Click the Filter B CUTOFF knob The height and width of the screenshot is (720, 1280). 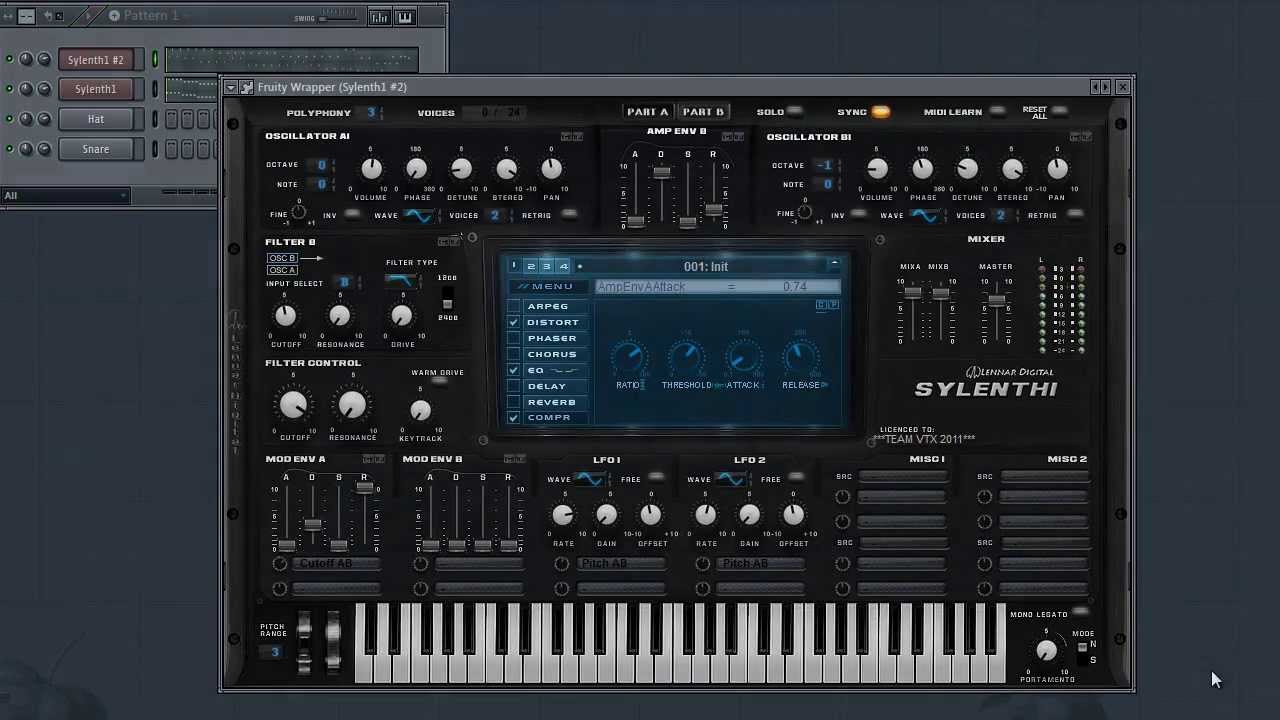(285, 316)
